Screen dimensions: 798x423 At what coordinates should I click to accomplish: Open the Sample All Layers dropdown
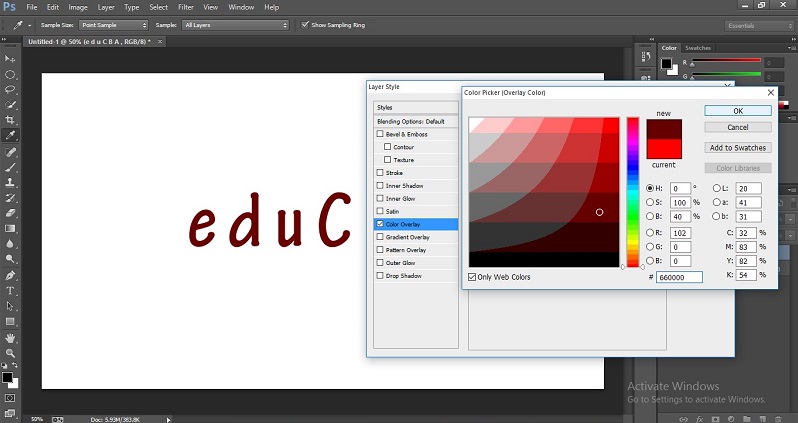tap(236, 25)
